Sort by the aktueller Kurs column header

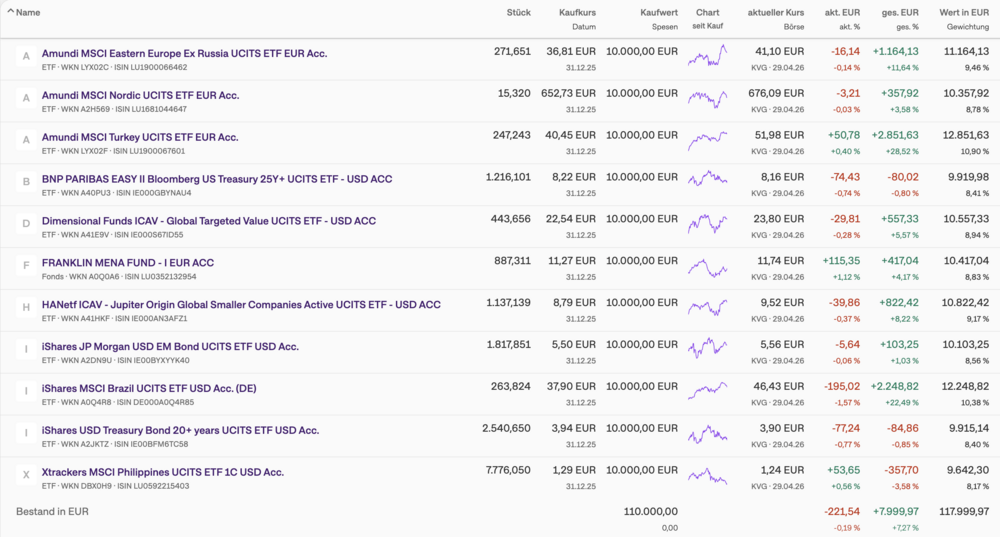click(776, 12)
